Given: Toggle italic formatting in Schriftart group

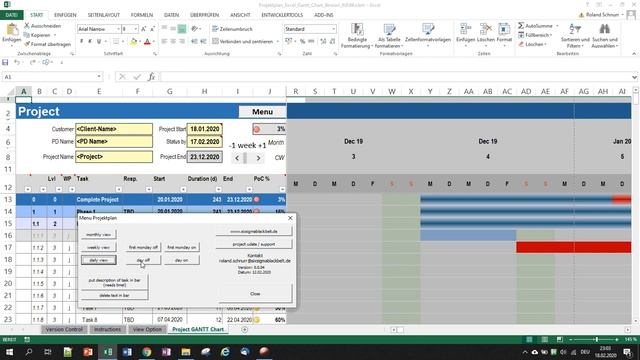Looking at the screenshot, I should click(x=90, y=41).
